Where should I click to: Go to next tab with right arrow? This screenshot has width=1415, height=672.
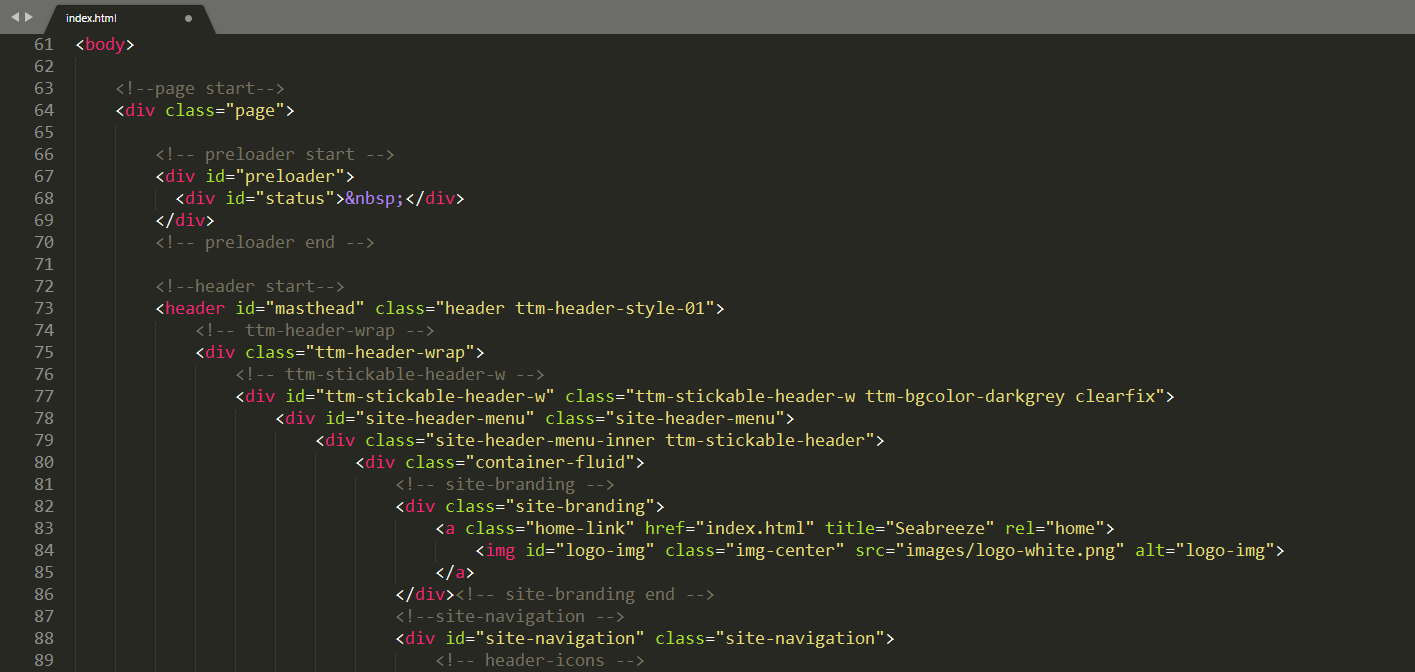coord(29,17)
